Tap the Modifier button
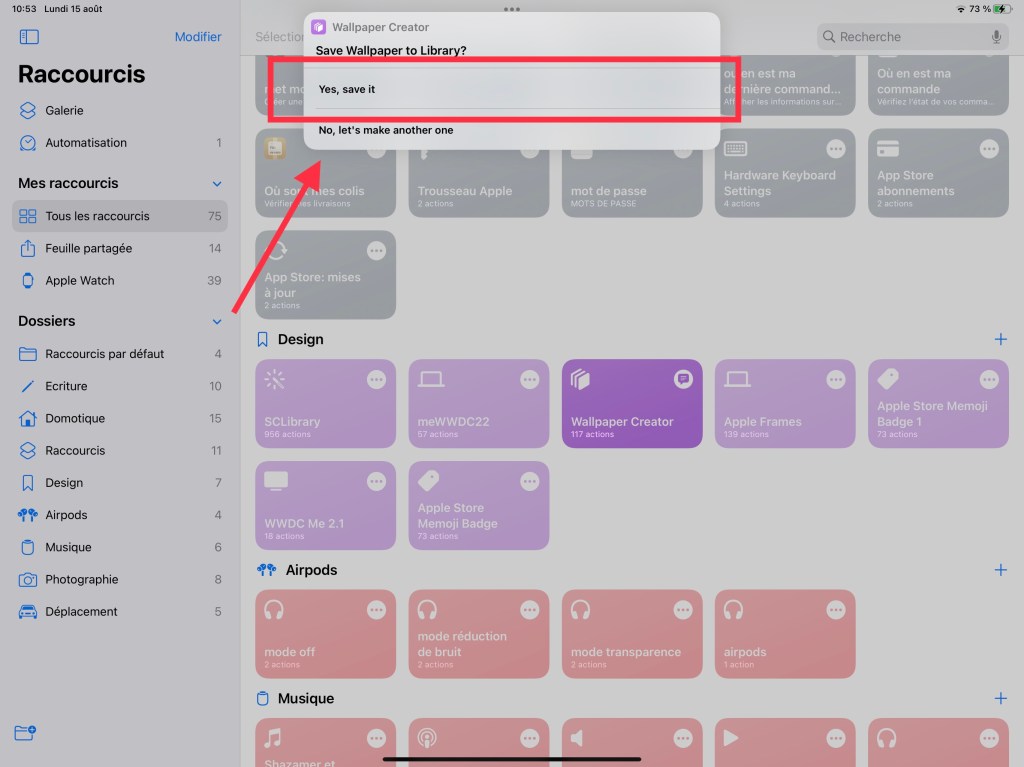1024x767 pixels. (x=198, y=37)
